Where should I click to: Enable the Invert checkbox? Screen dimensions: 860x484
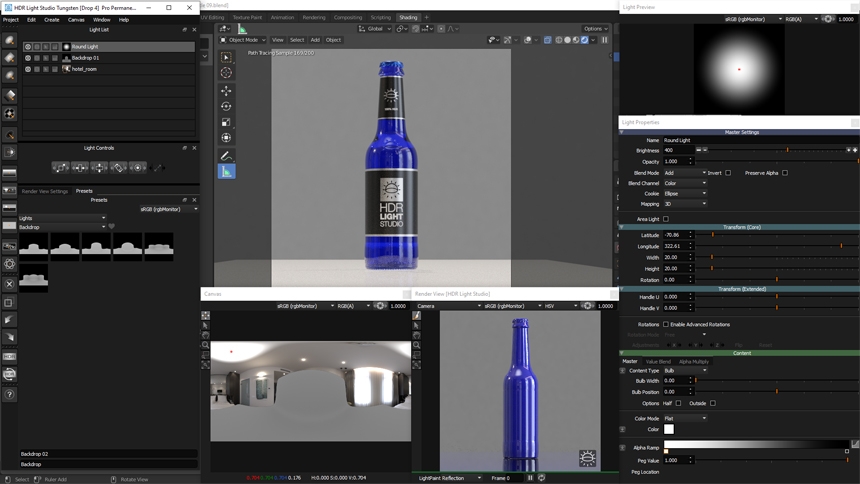728,173
